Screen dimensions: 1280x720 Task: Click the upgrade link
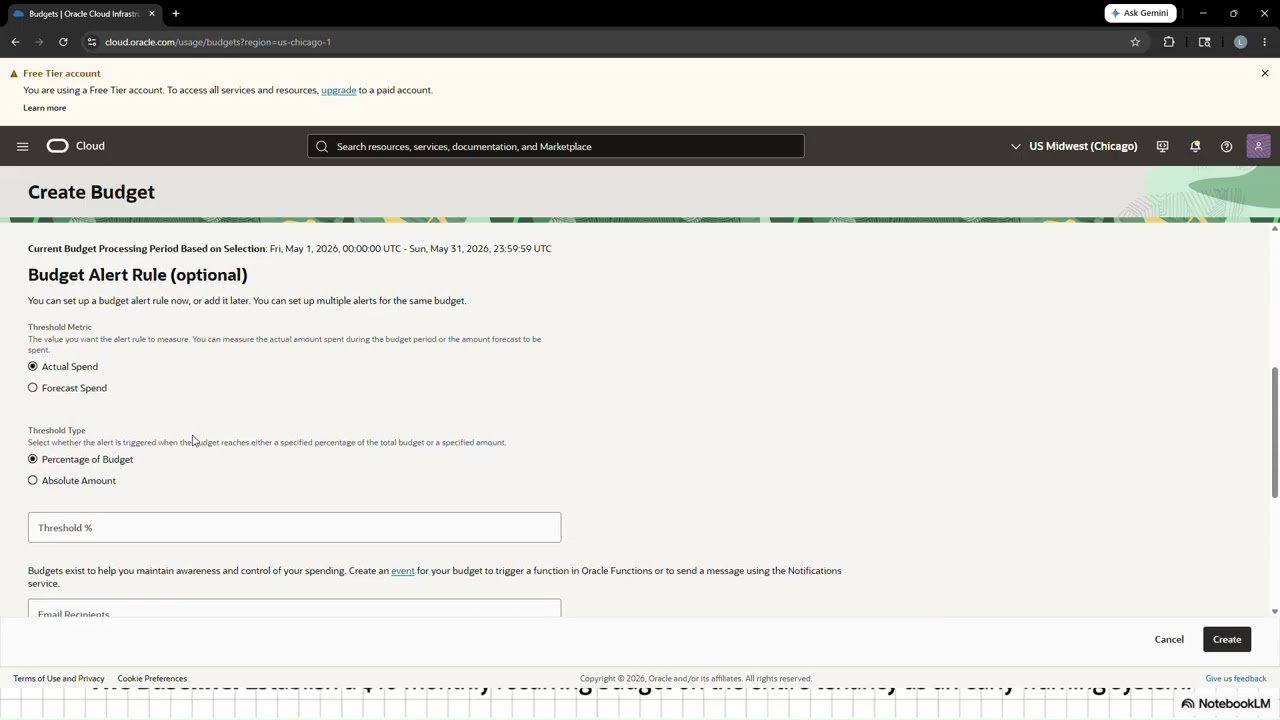(338, 90)
